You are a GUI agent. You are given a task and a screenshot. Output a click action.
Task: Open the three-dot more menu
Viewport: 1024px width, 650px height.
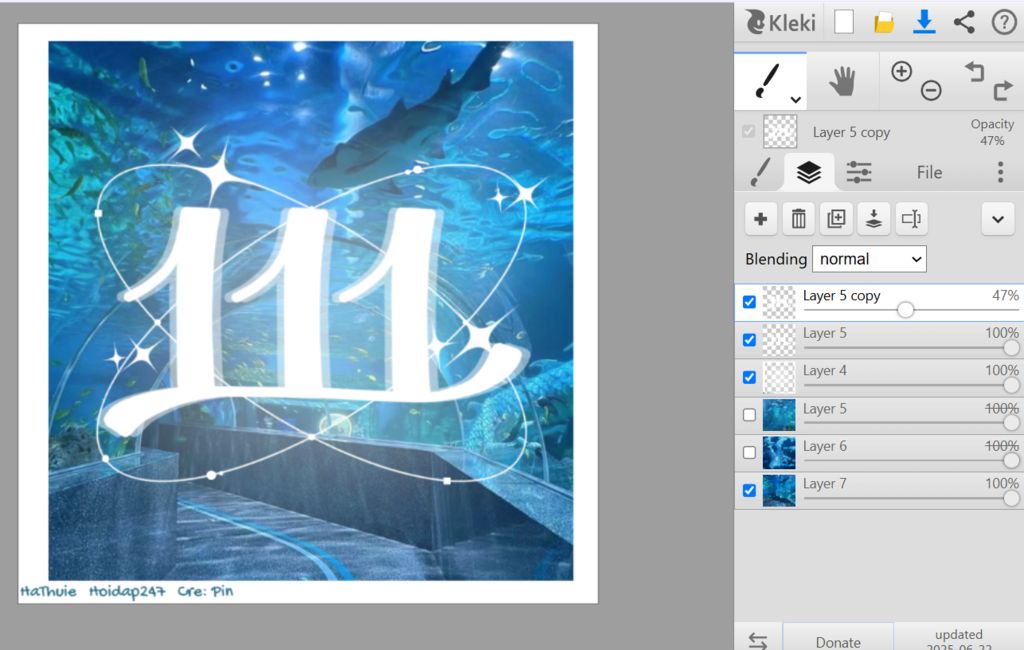(1000, 172)
